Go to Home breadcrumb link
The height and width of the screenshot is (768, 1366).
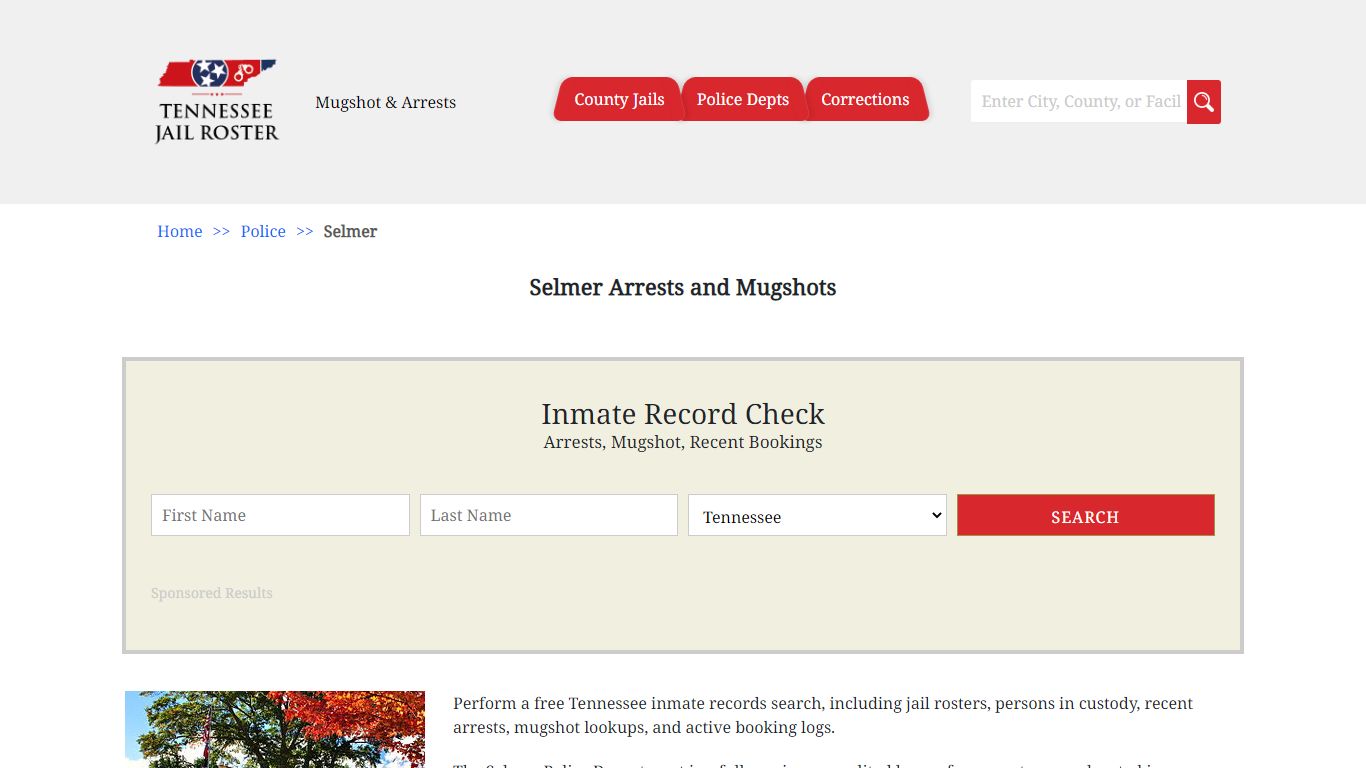click(x=180, y=231)
